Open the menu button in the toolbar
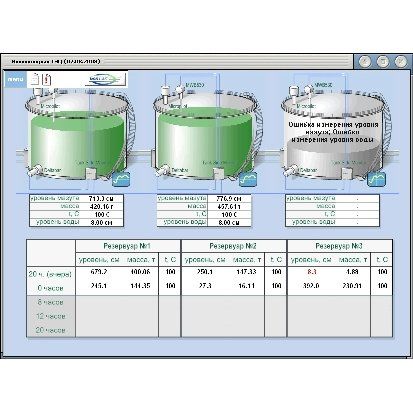 (x=15, y=80)
